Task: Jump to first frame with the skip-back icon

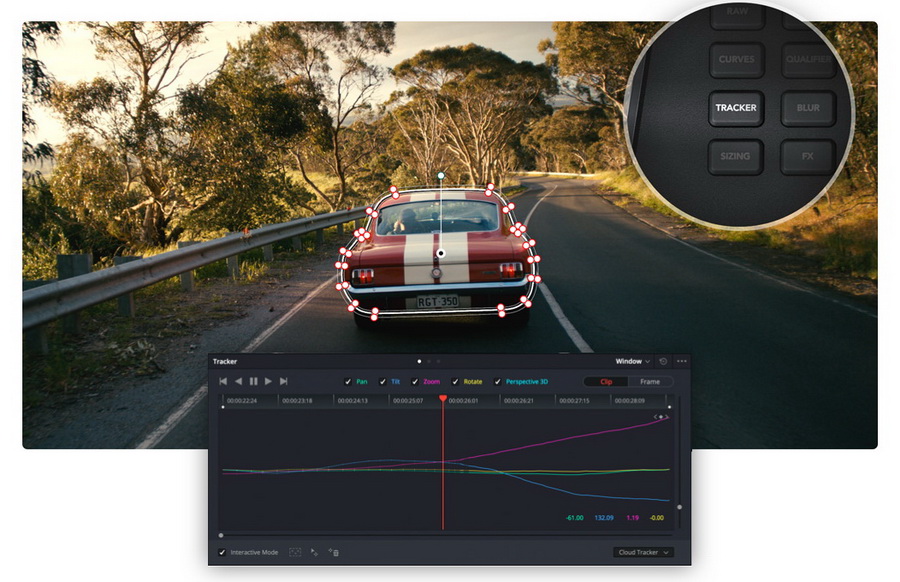Action: coord(222,381)
